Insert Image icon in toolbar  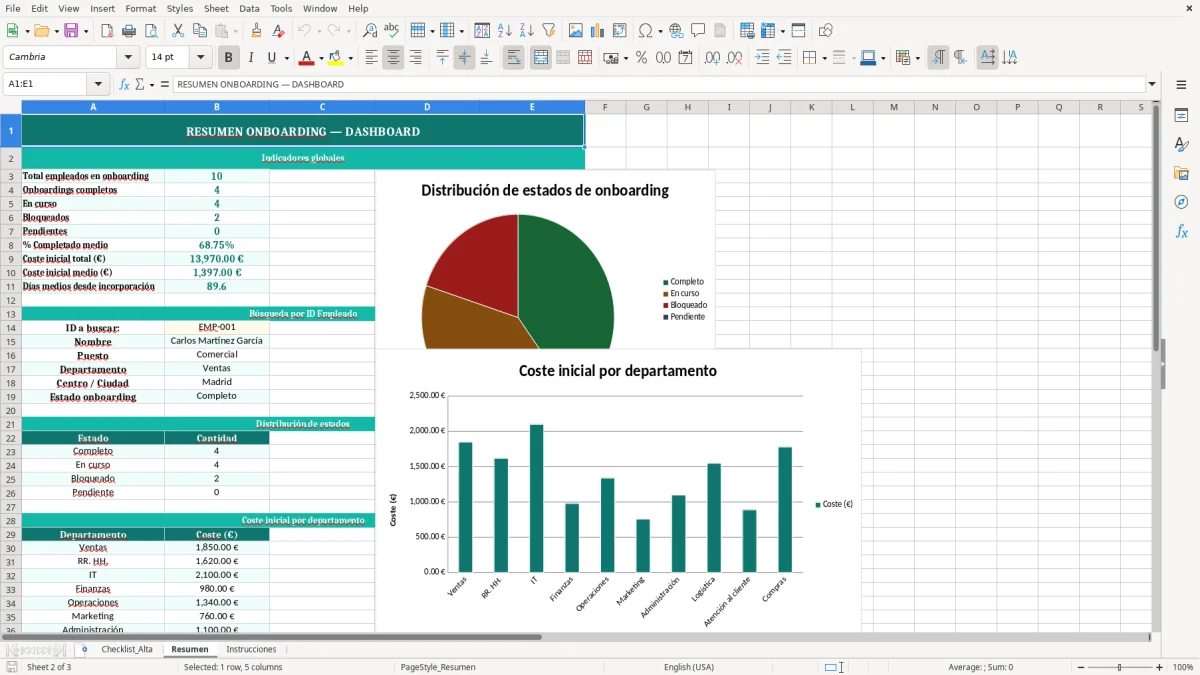[575, 31]
